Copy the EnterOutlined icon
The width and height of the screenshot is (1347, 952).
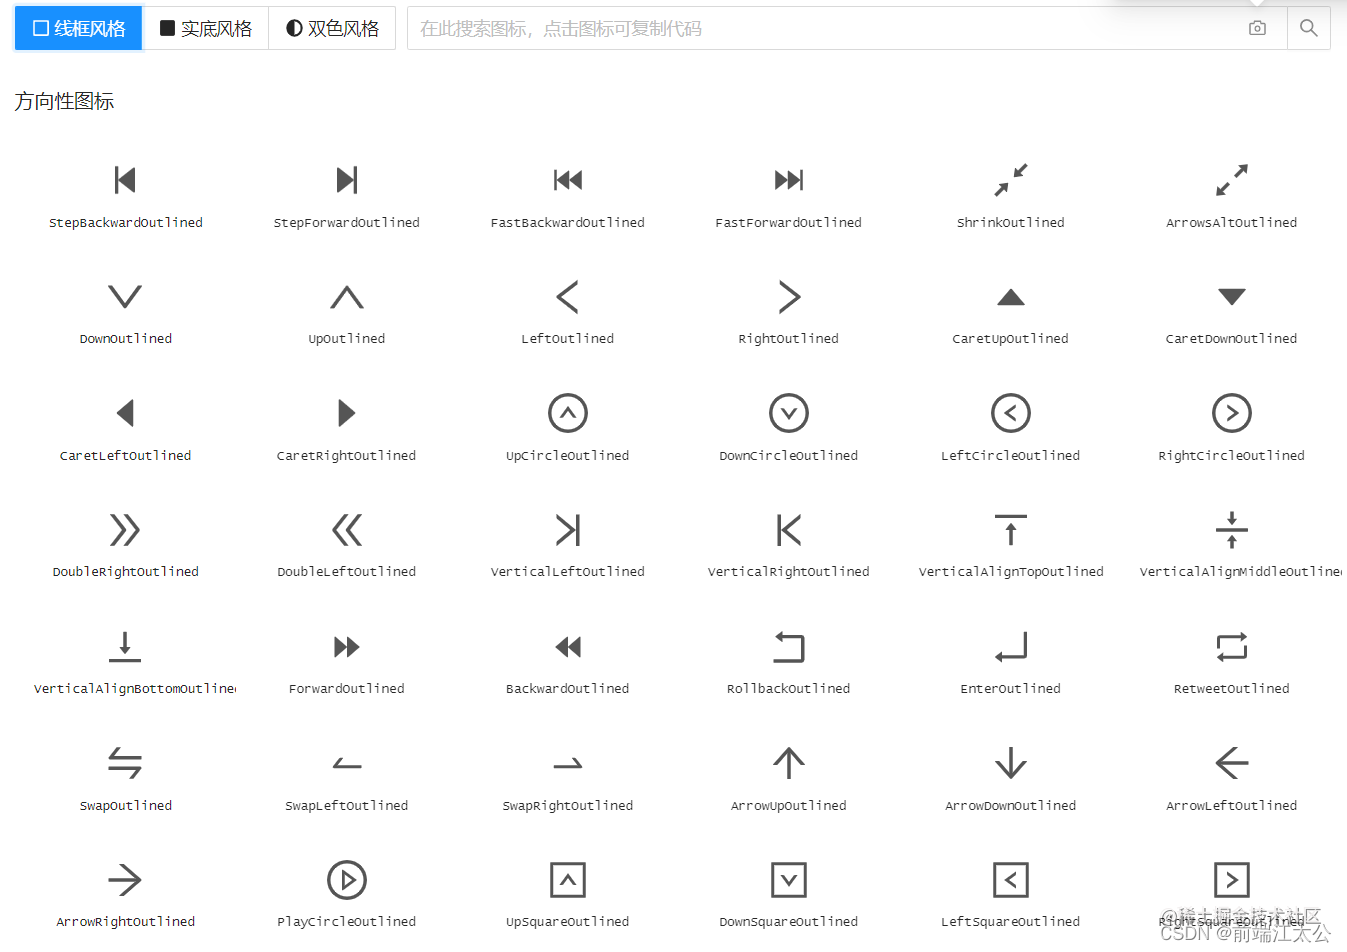(x=1010, y=647)
